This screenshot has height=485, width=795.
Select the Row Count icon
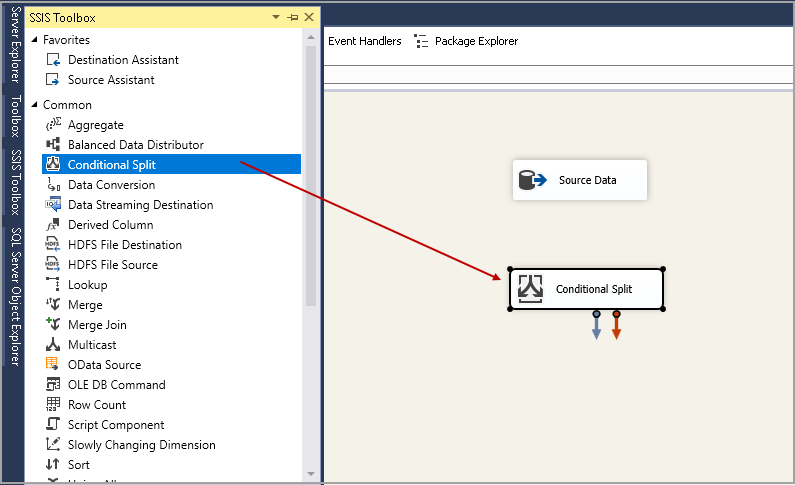[x=53, y=404]
